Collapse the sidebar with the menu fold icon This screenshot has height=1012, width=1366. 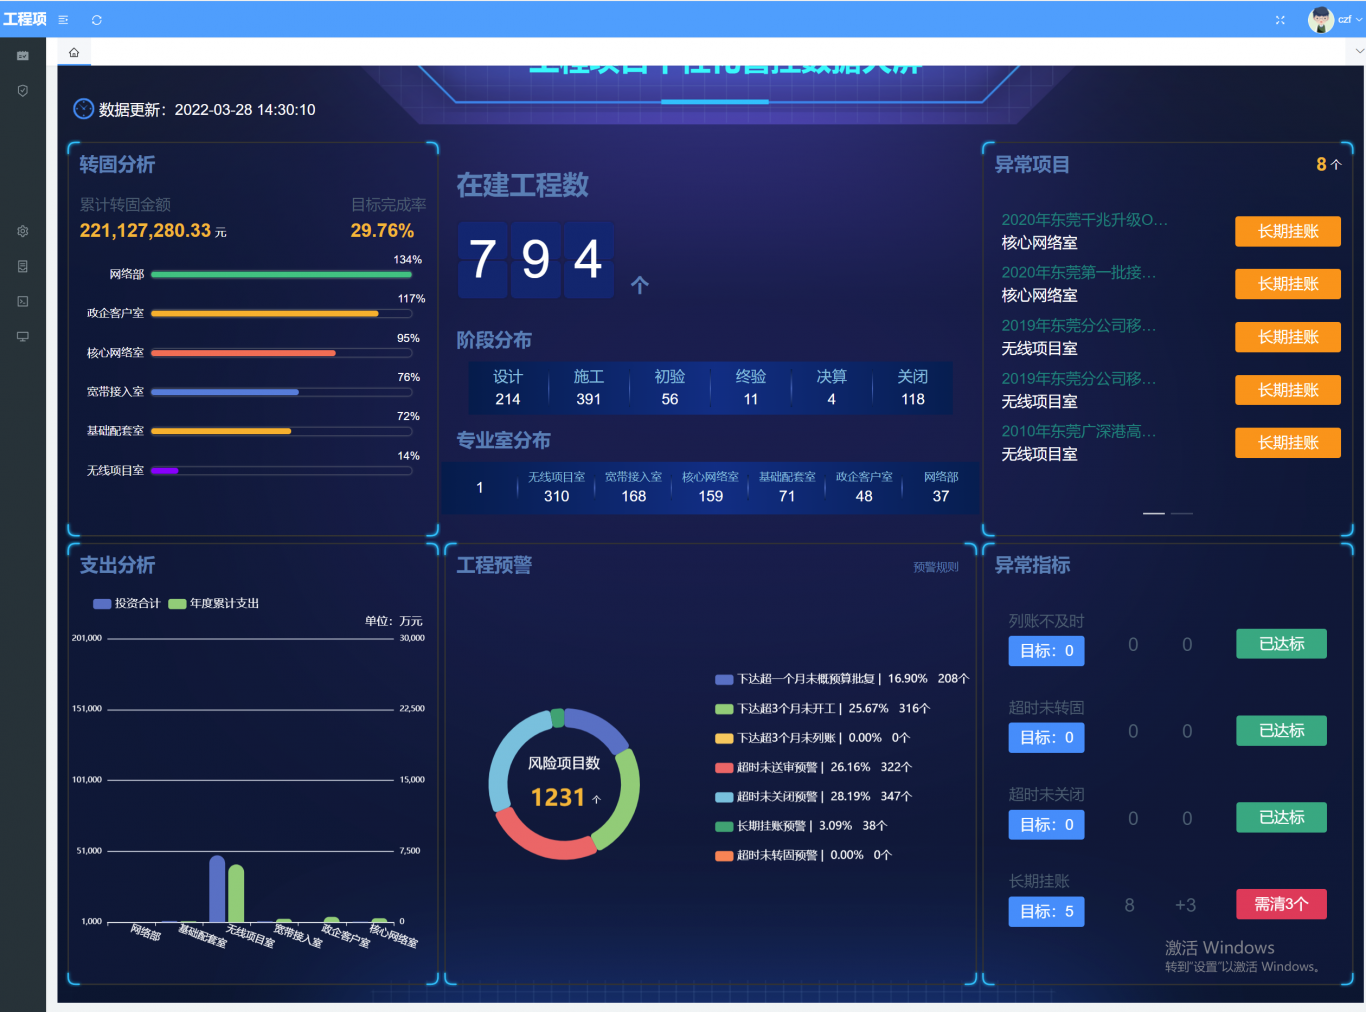tap(63, 20)
